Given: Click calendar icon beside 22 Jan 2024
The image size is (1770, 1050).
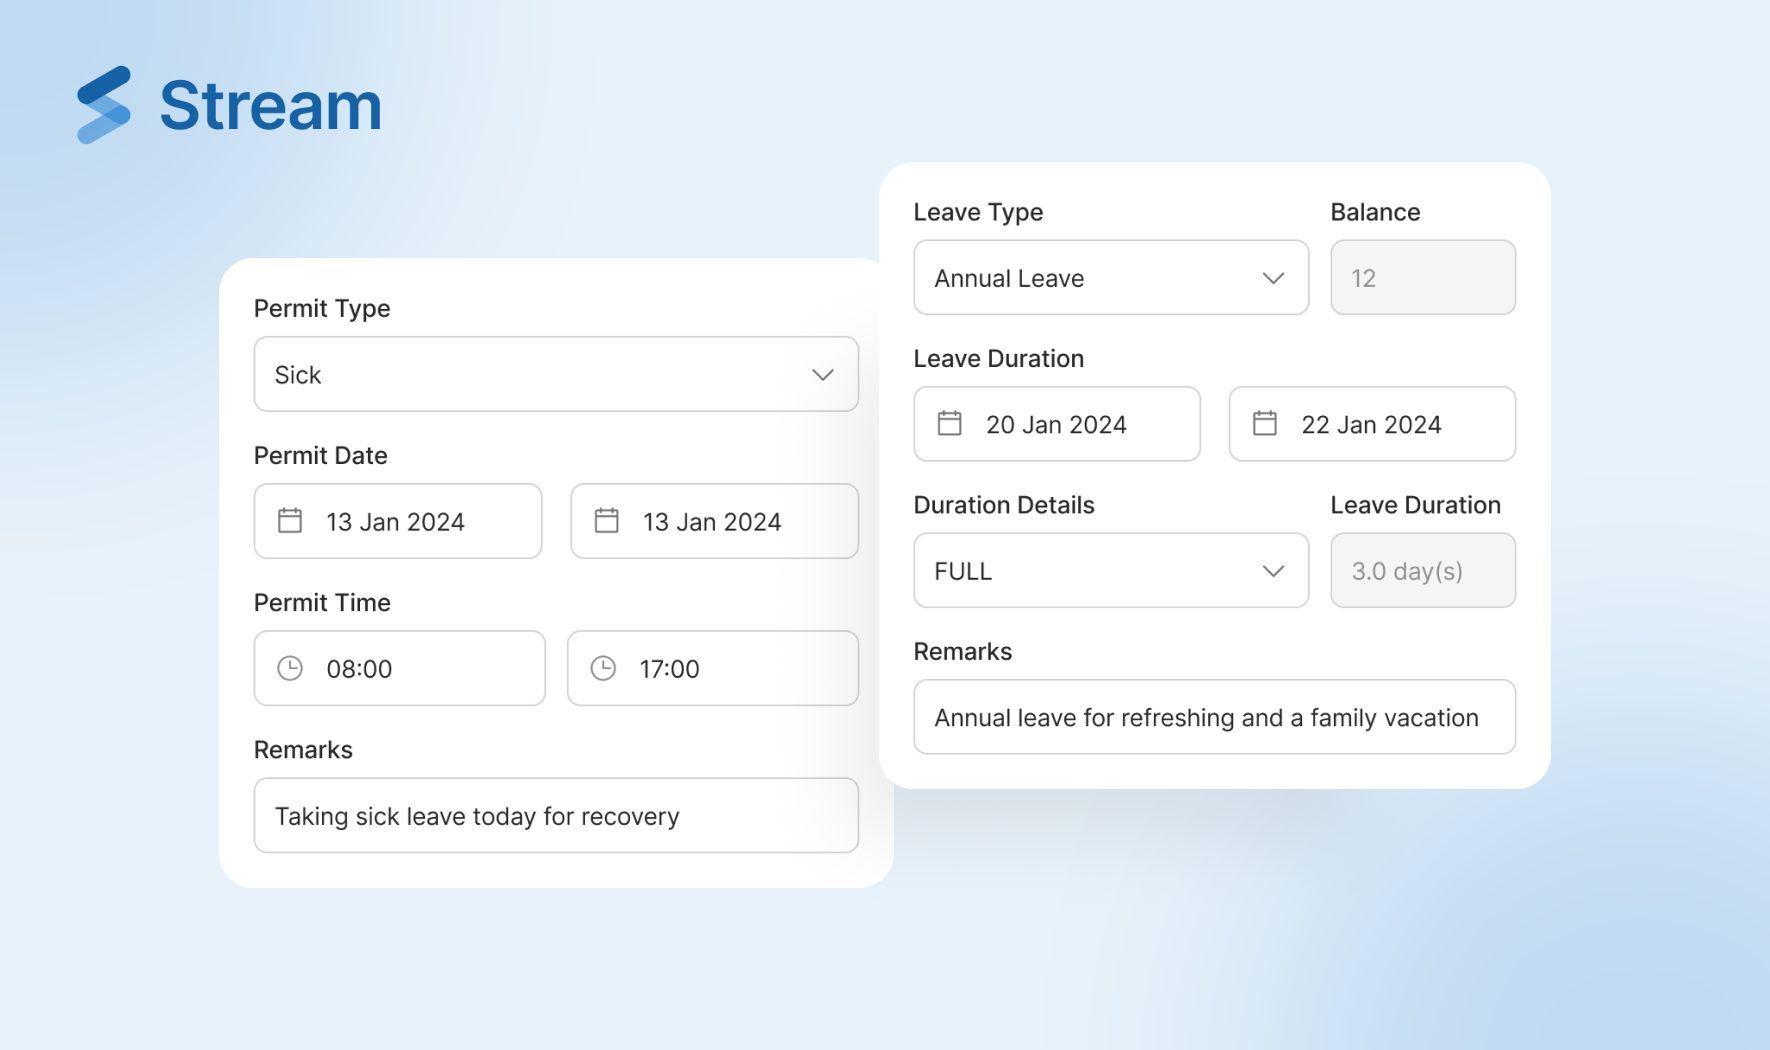Looking at the screenshot, I should coord(1265,424).
